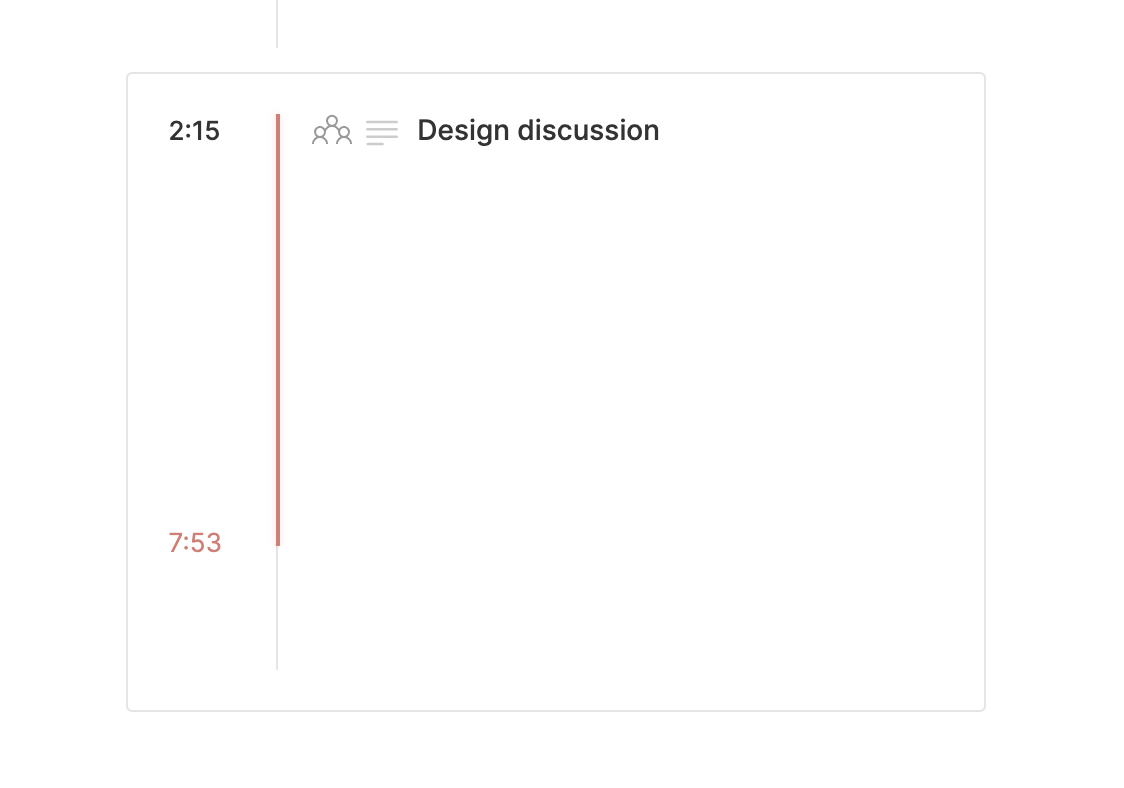Click the blank page area below the card
Image resolution: width=1124 pixels, height=788 pixels.
[x=560, y=752]
